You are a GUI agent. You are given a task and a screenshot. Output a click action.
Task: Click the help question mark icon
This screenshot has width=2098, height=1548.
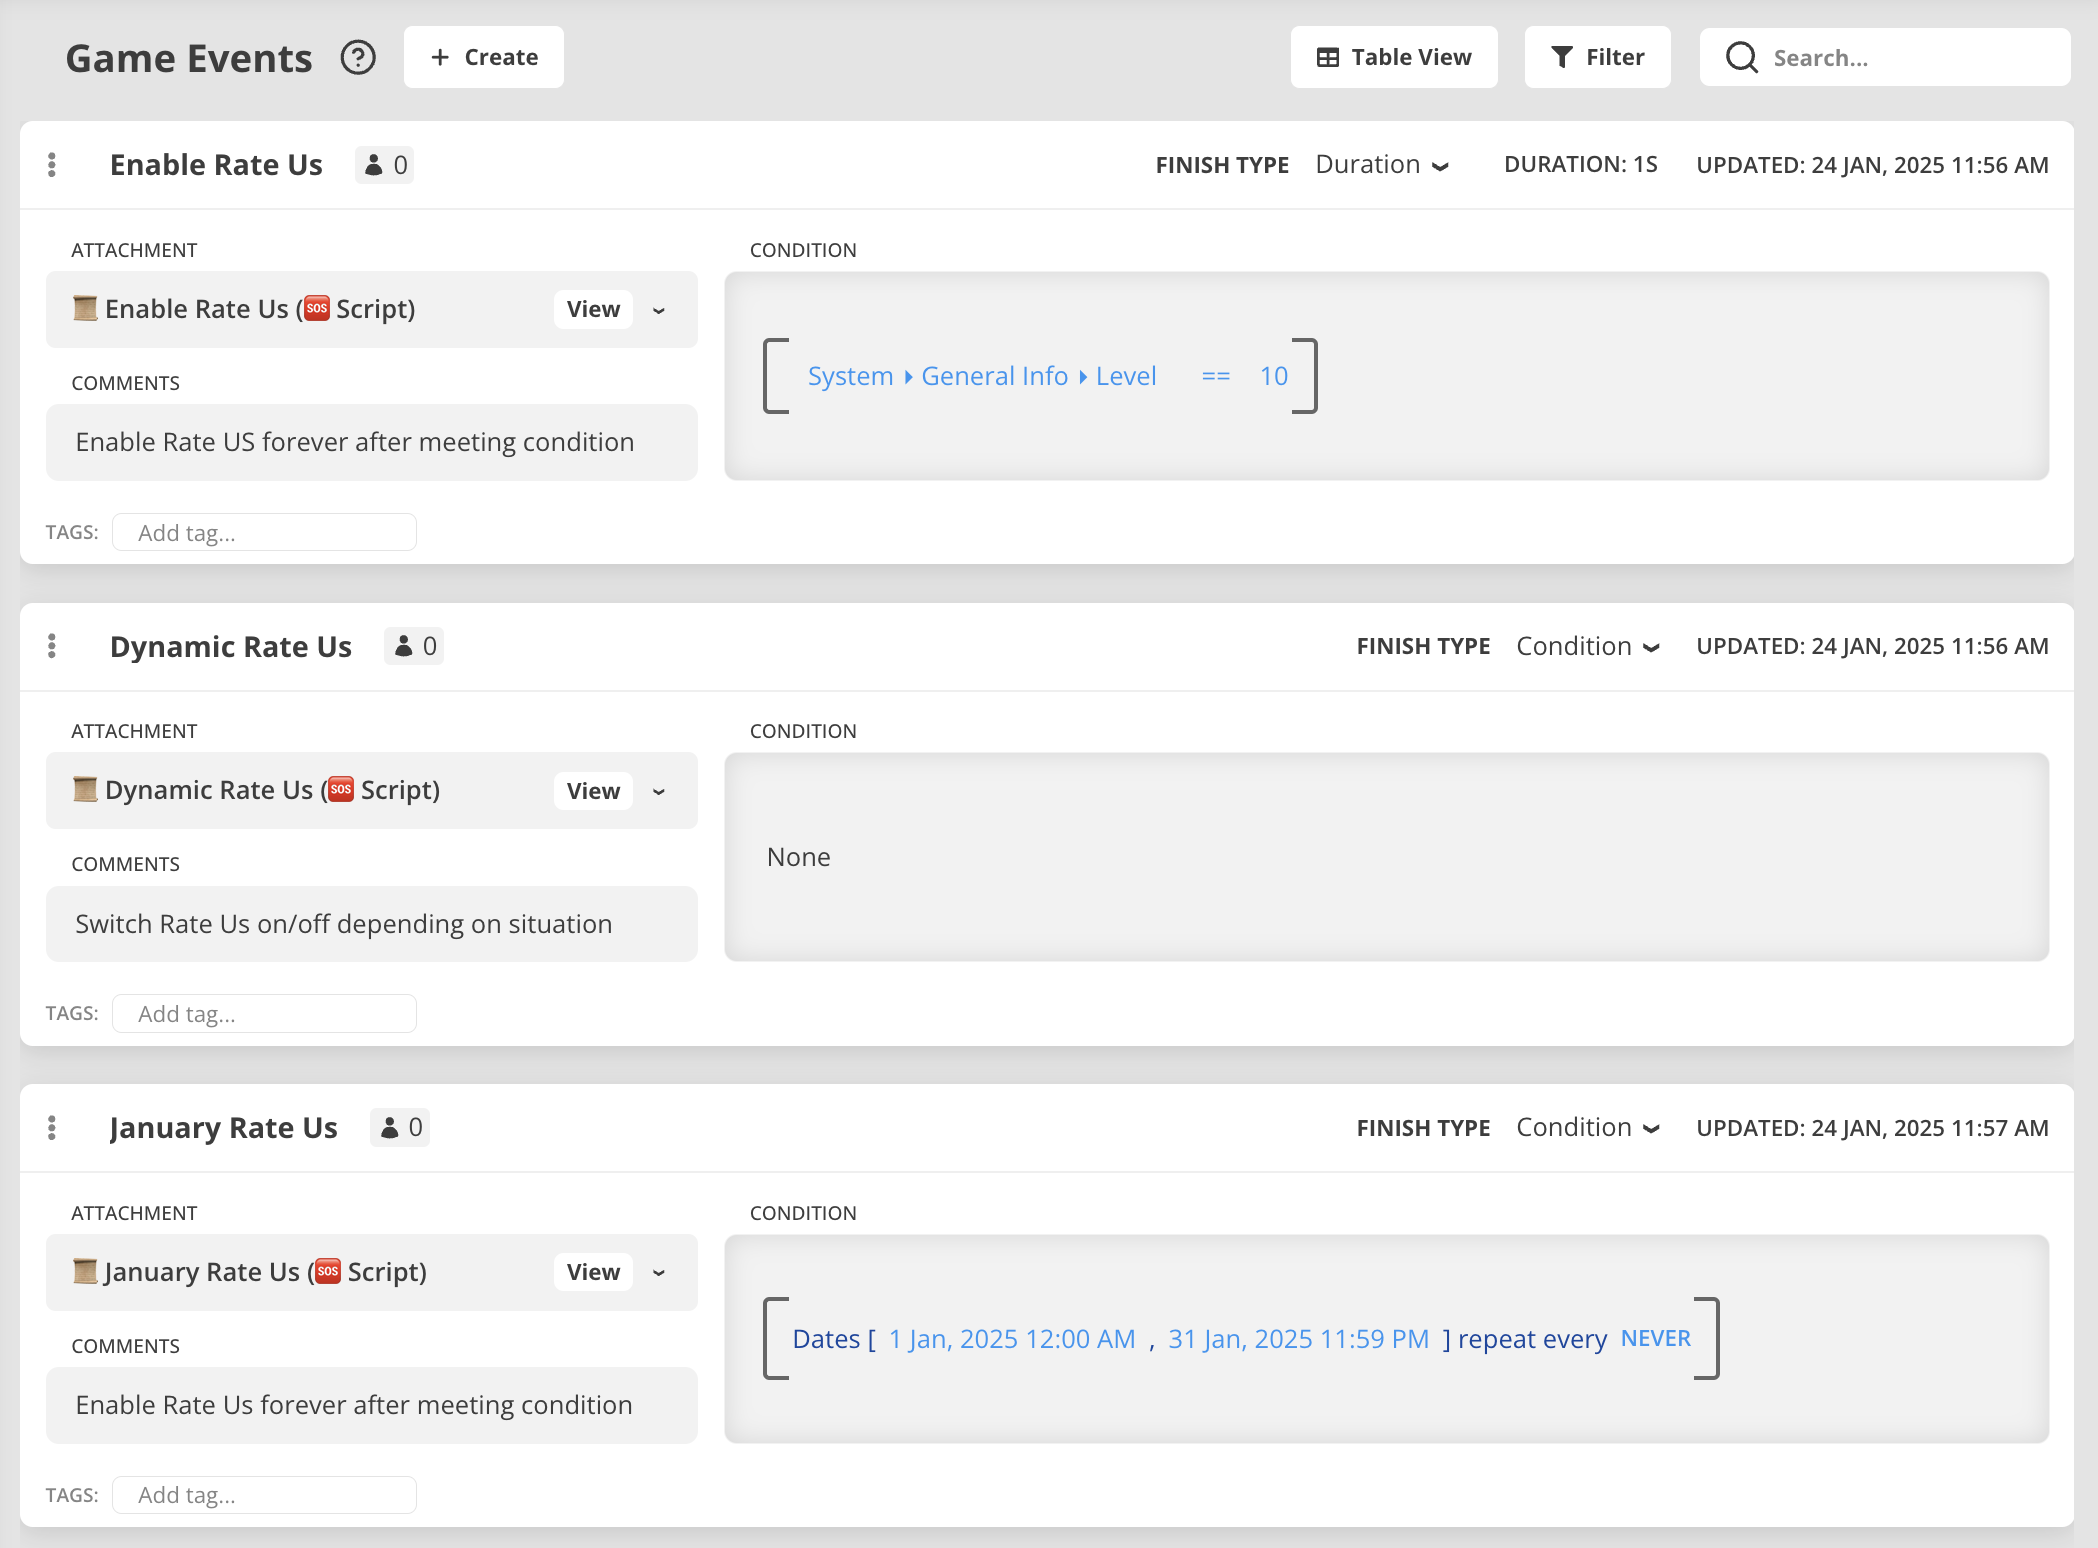pyautogui.click(x=358, y=58)
